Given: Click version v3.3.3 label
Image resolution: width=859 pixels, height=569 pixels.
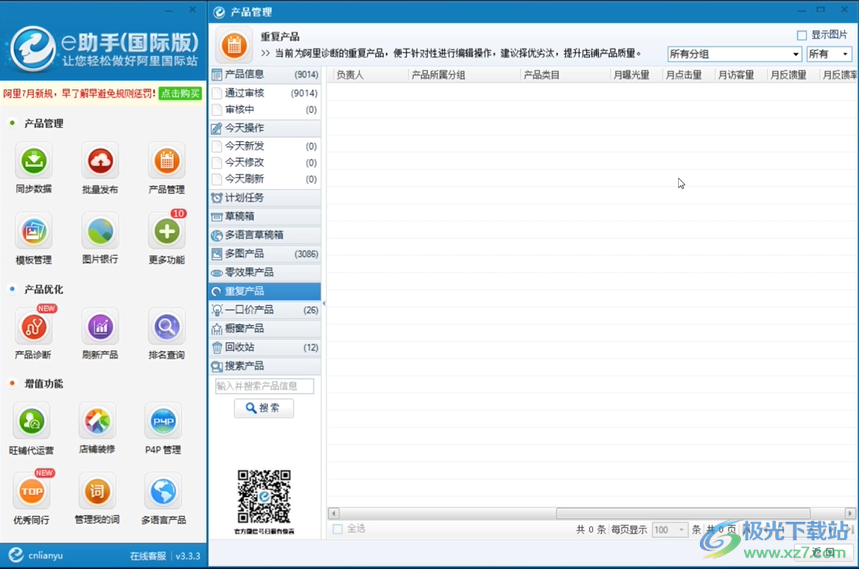Looking at the screenshot, I should click(x=188, y=556).
